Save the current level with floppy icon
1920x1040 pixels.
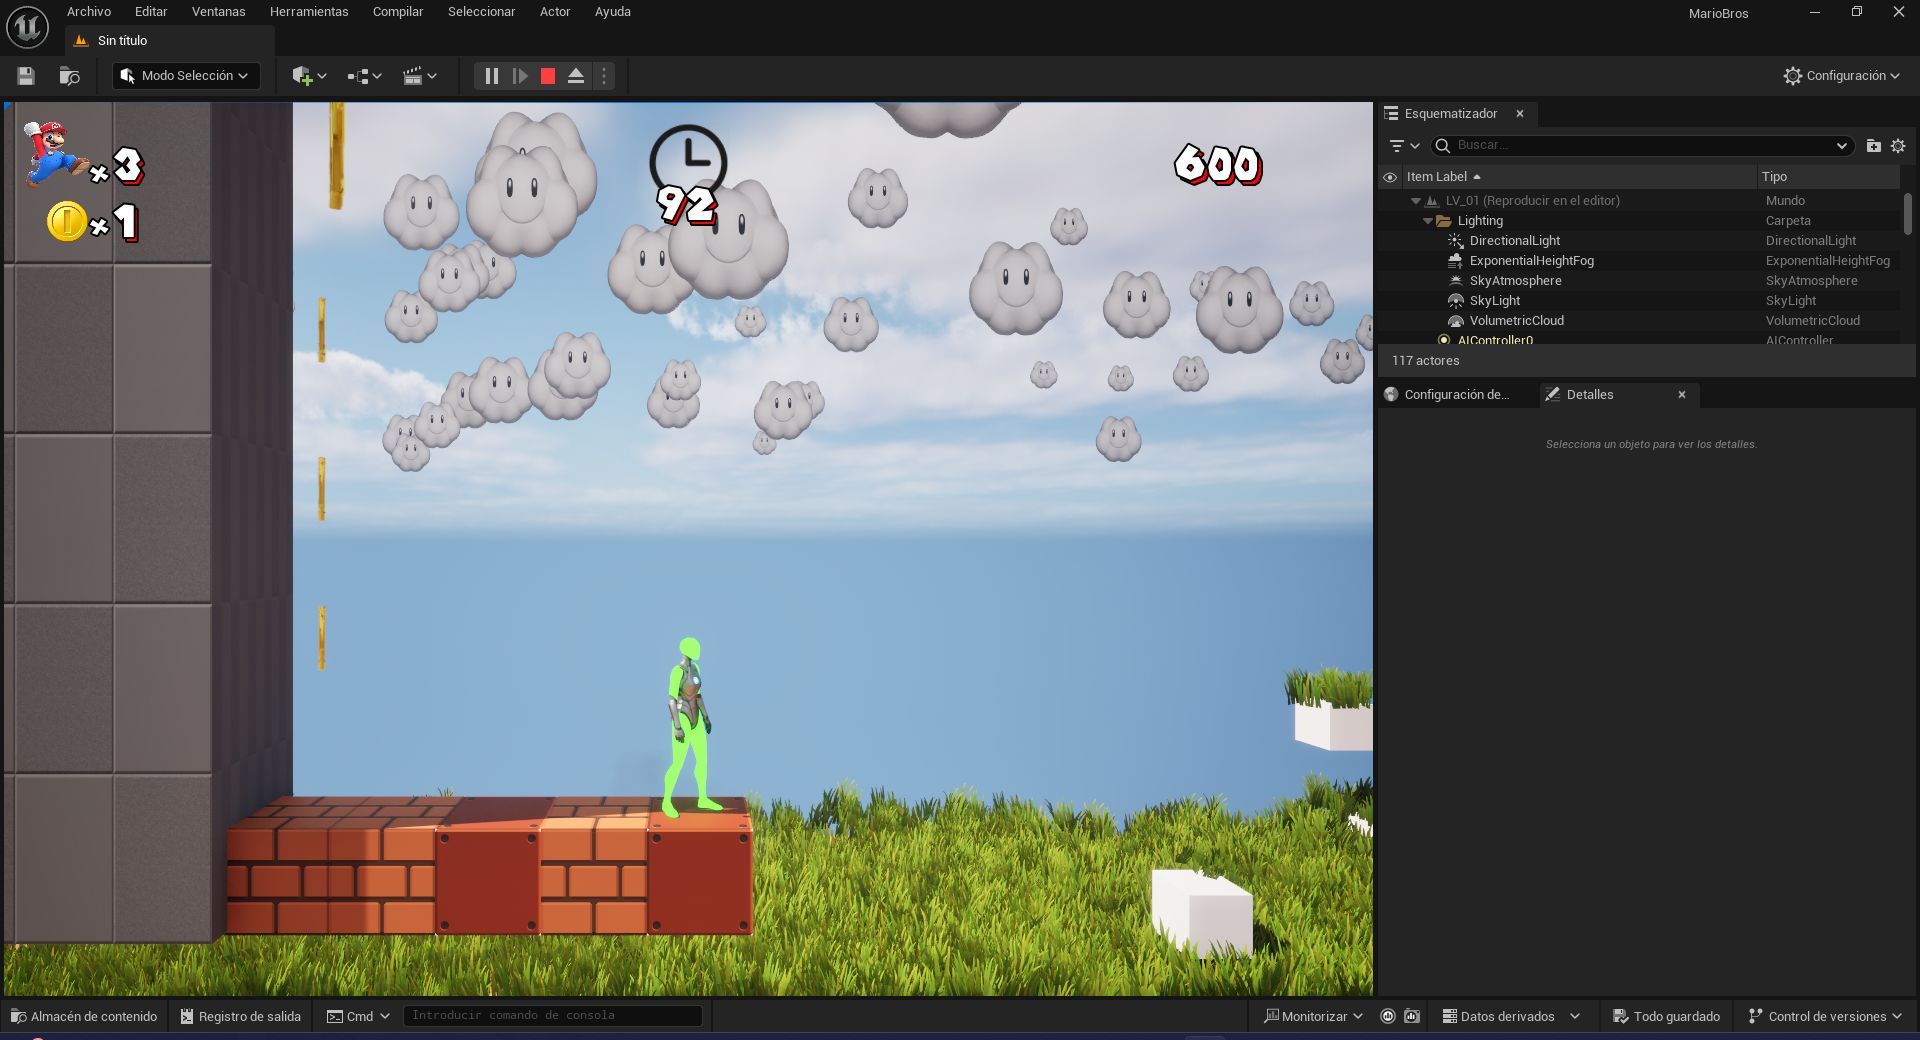26,76
